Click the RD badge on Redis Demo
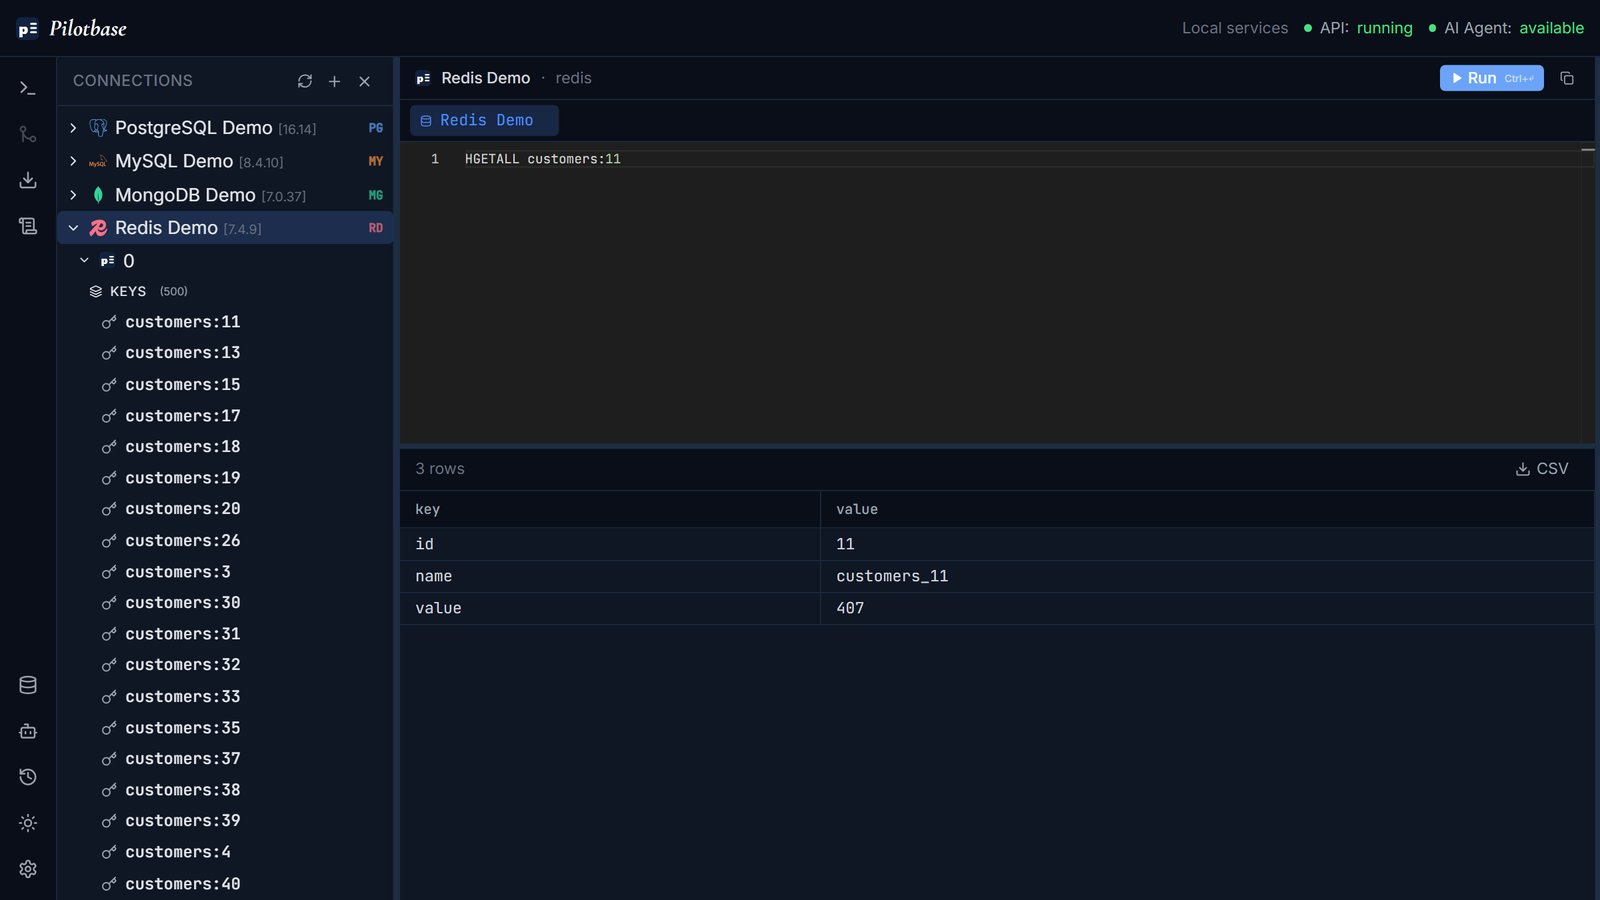The image size is (1600, 900). [x=376, y=228]
